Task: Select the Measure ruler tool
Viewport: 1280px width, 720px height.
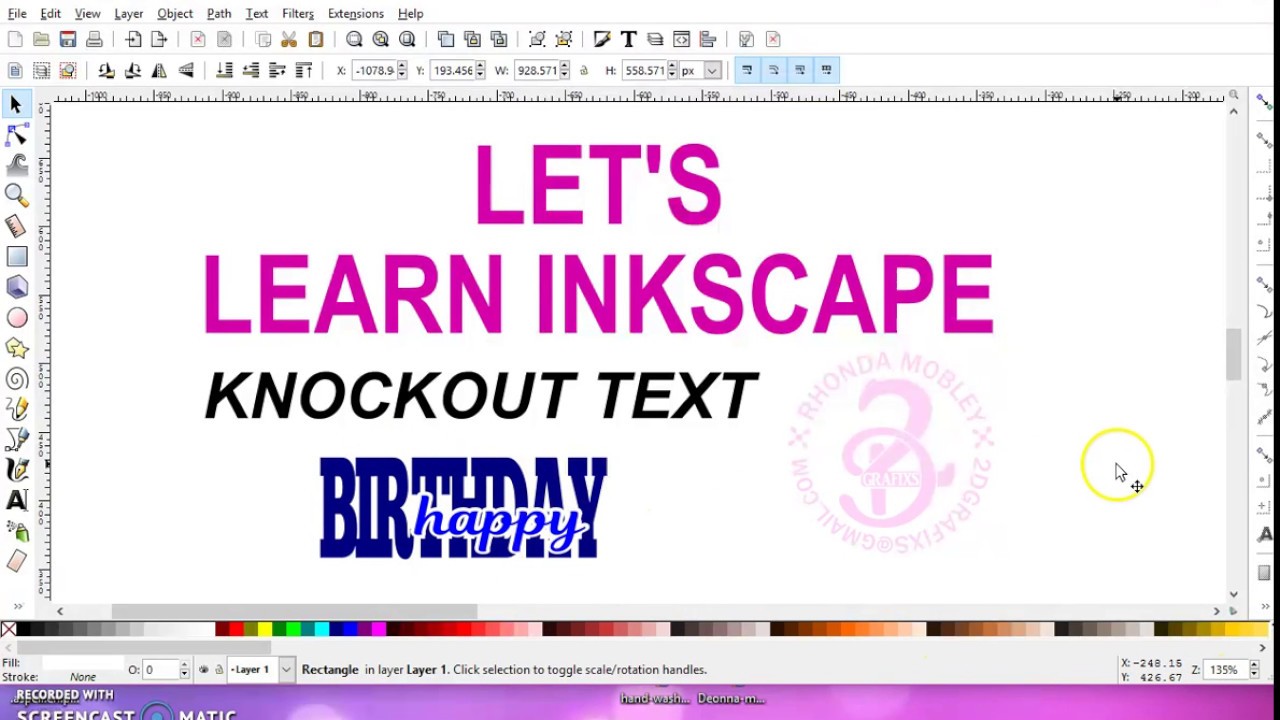Action: click(16, 226)
